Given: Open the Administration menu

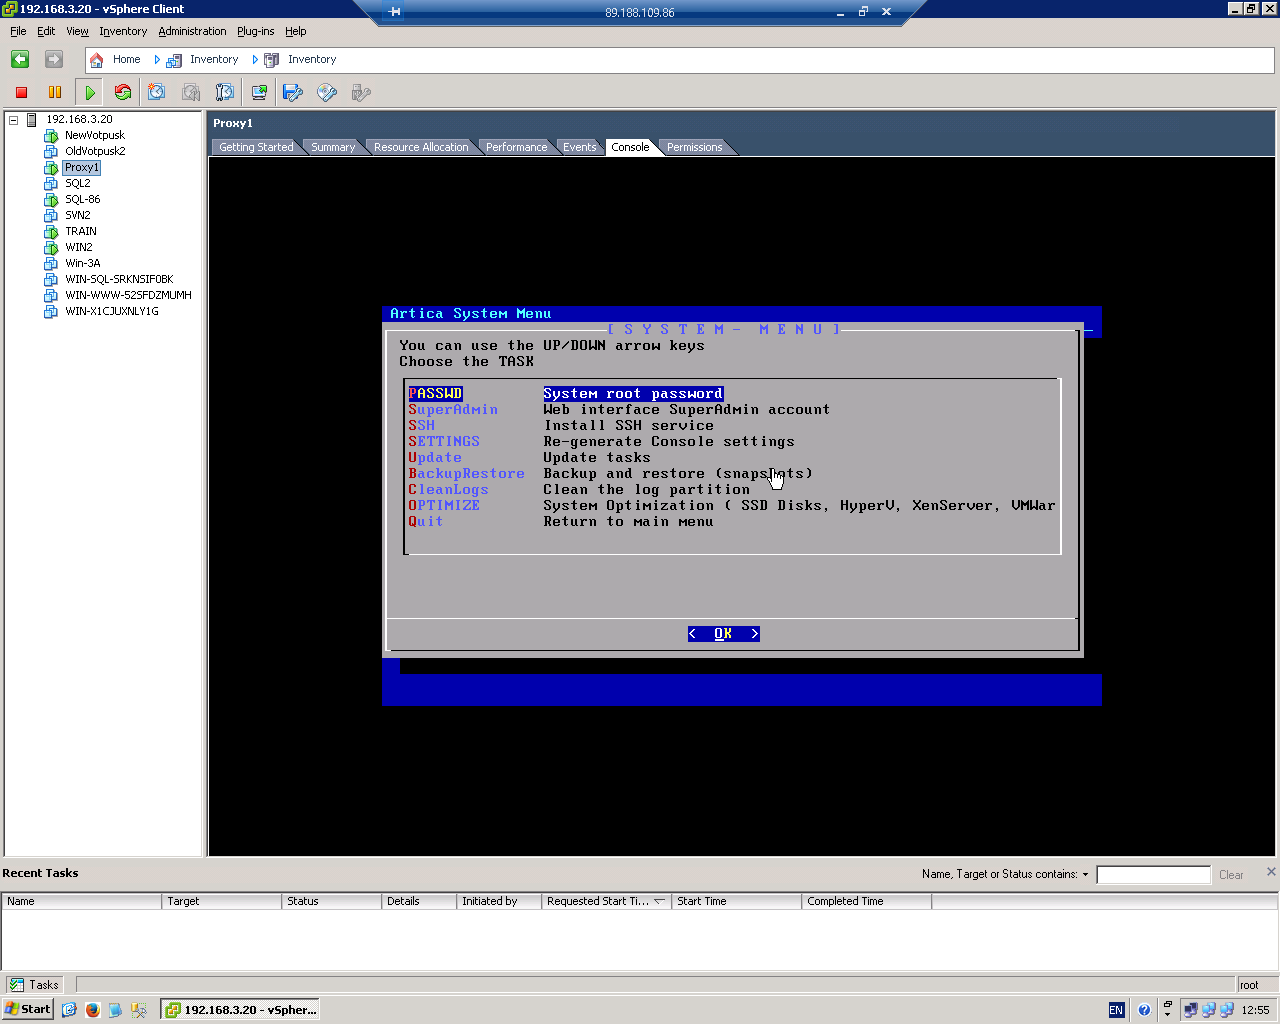Looking at the screenshot, I should pos(192,31).
